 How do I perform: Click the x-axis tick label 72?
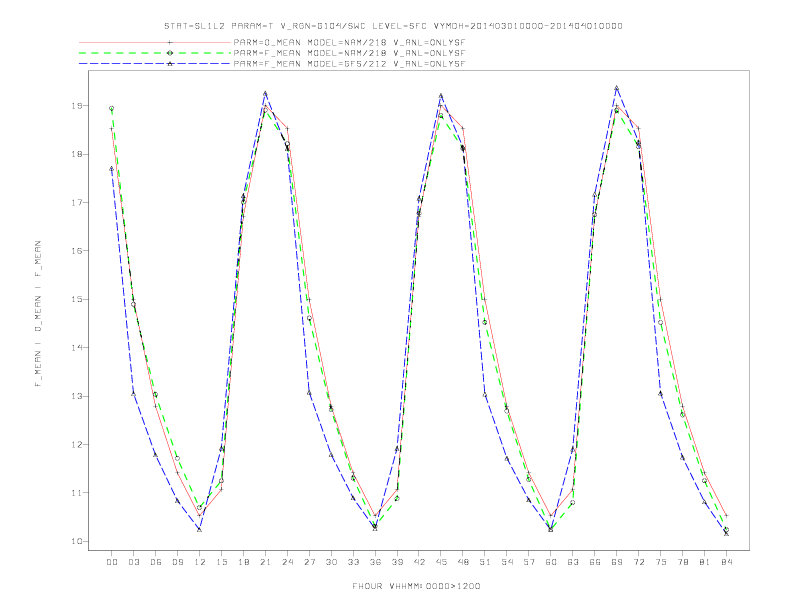(x=638, y=562)
